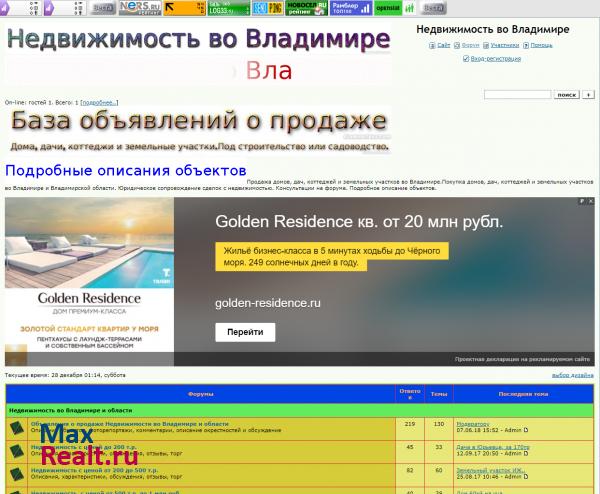Click the Недвижимость во Владимире и области category

click(x=71, y=410)
